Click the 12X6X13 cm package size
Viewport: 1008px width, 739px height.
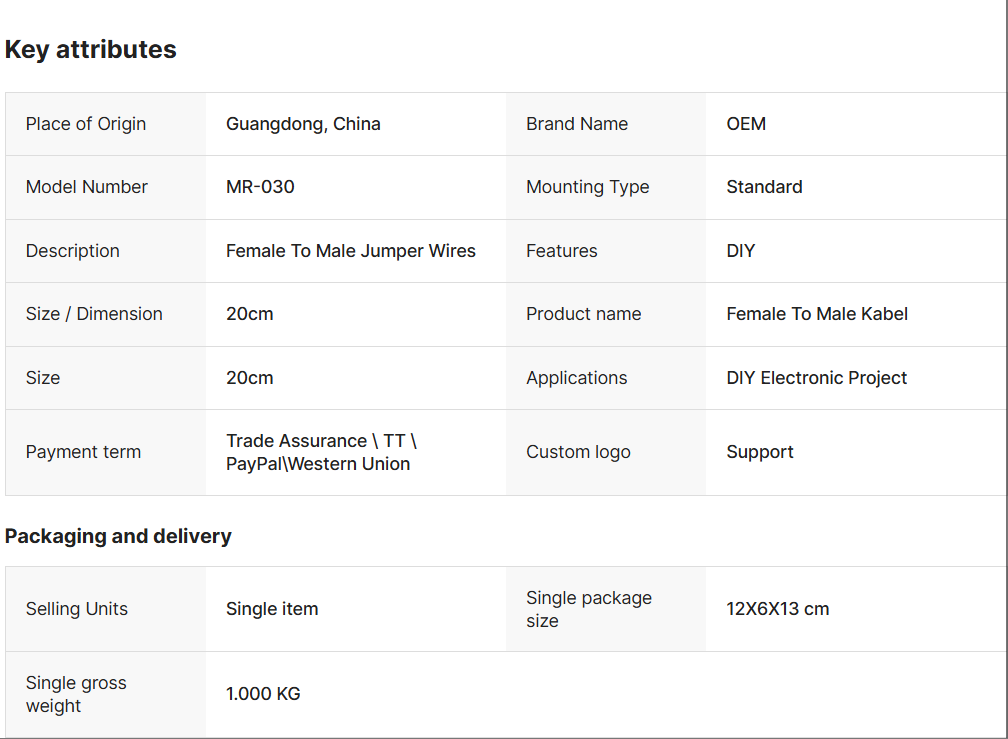point(778,609)
